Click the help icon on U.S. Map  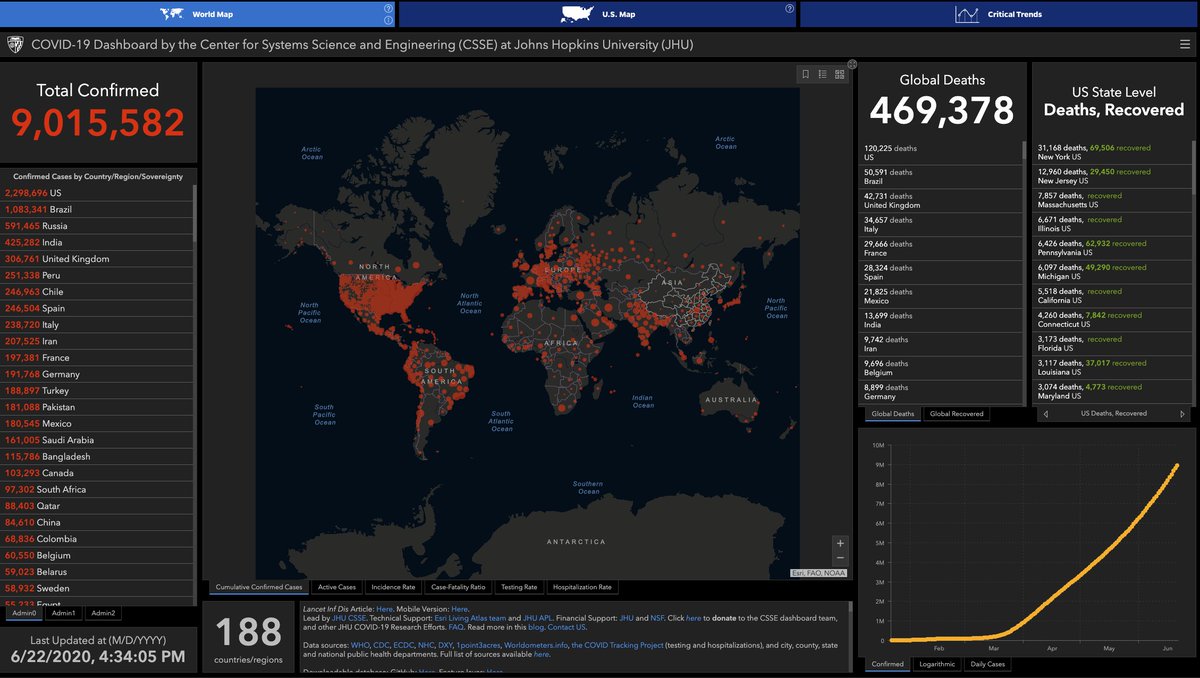[790, 8]
